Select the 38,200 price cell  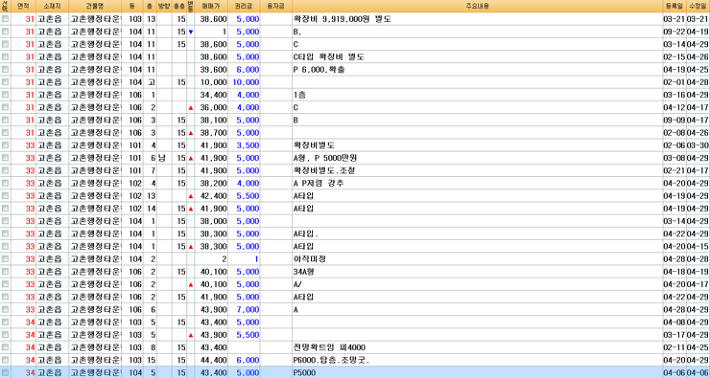click(x=211, y=183)
